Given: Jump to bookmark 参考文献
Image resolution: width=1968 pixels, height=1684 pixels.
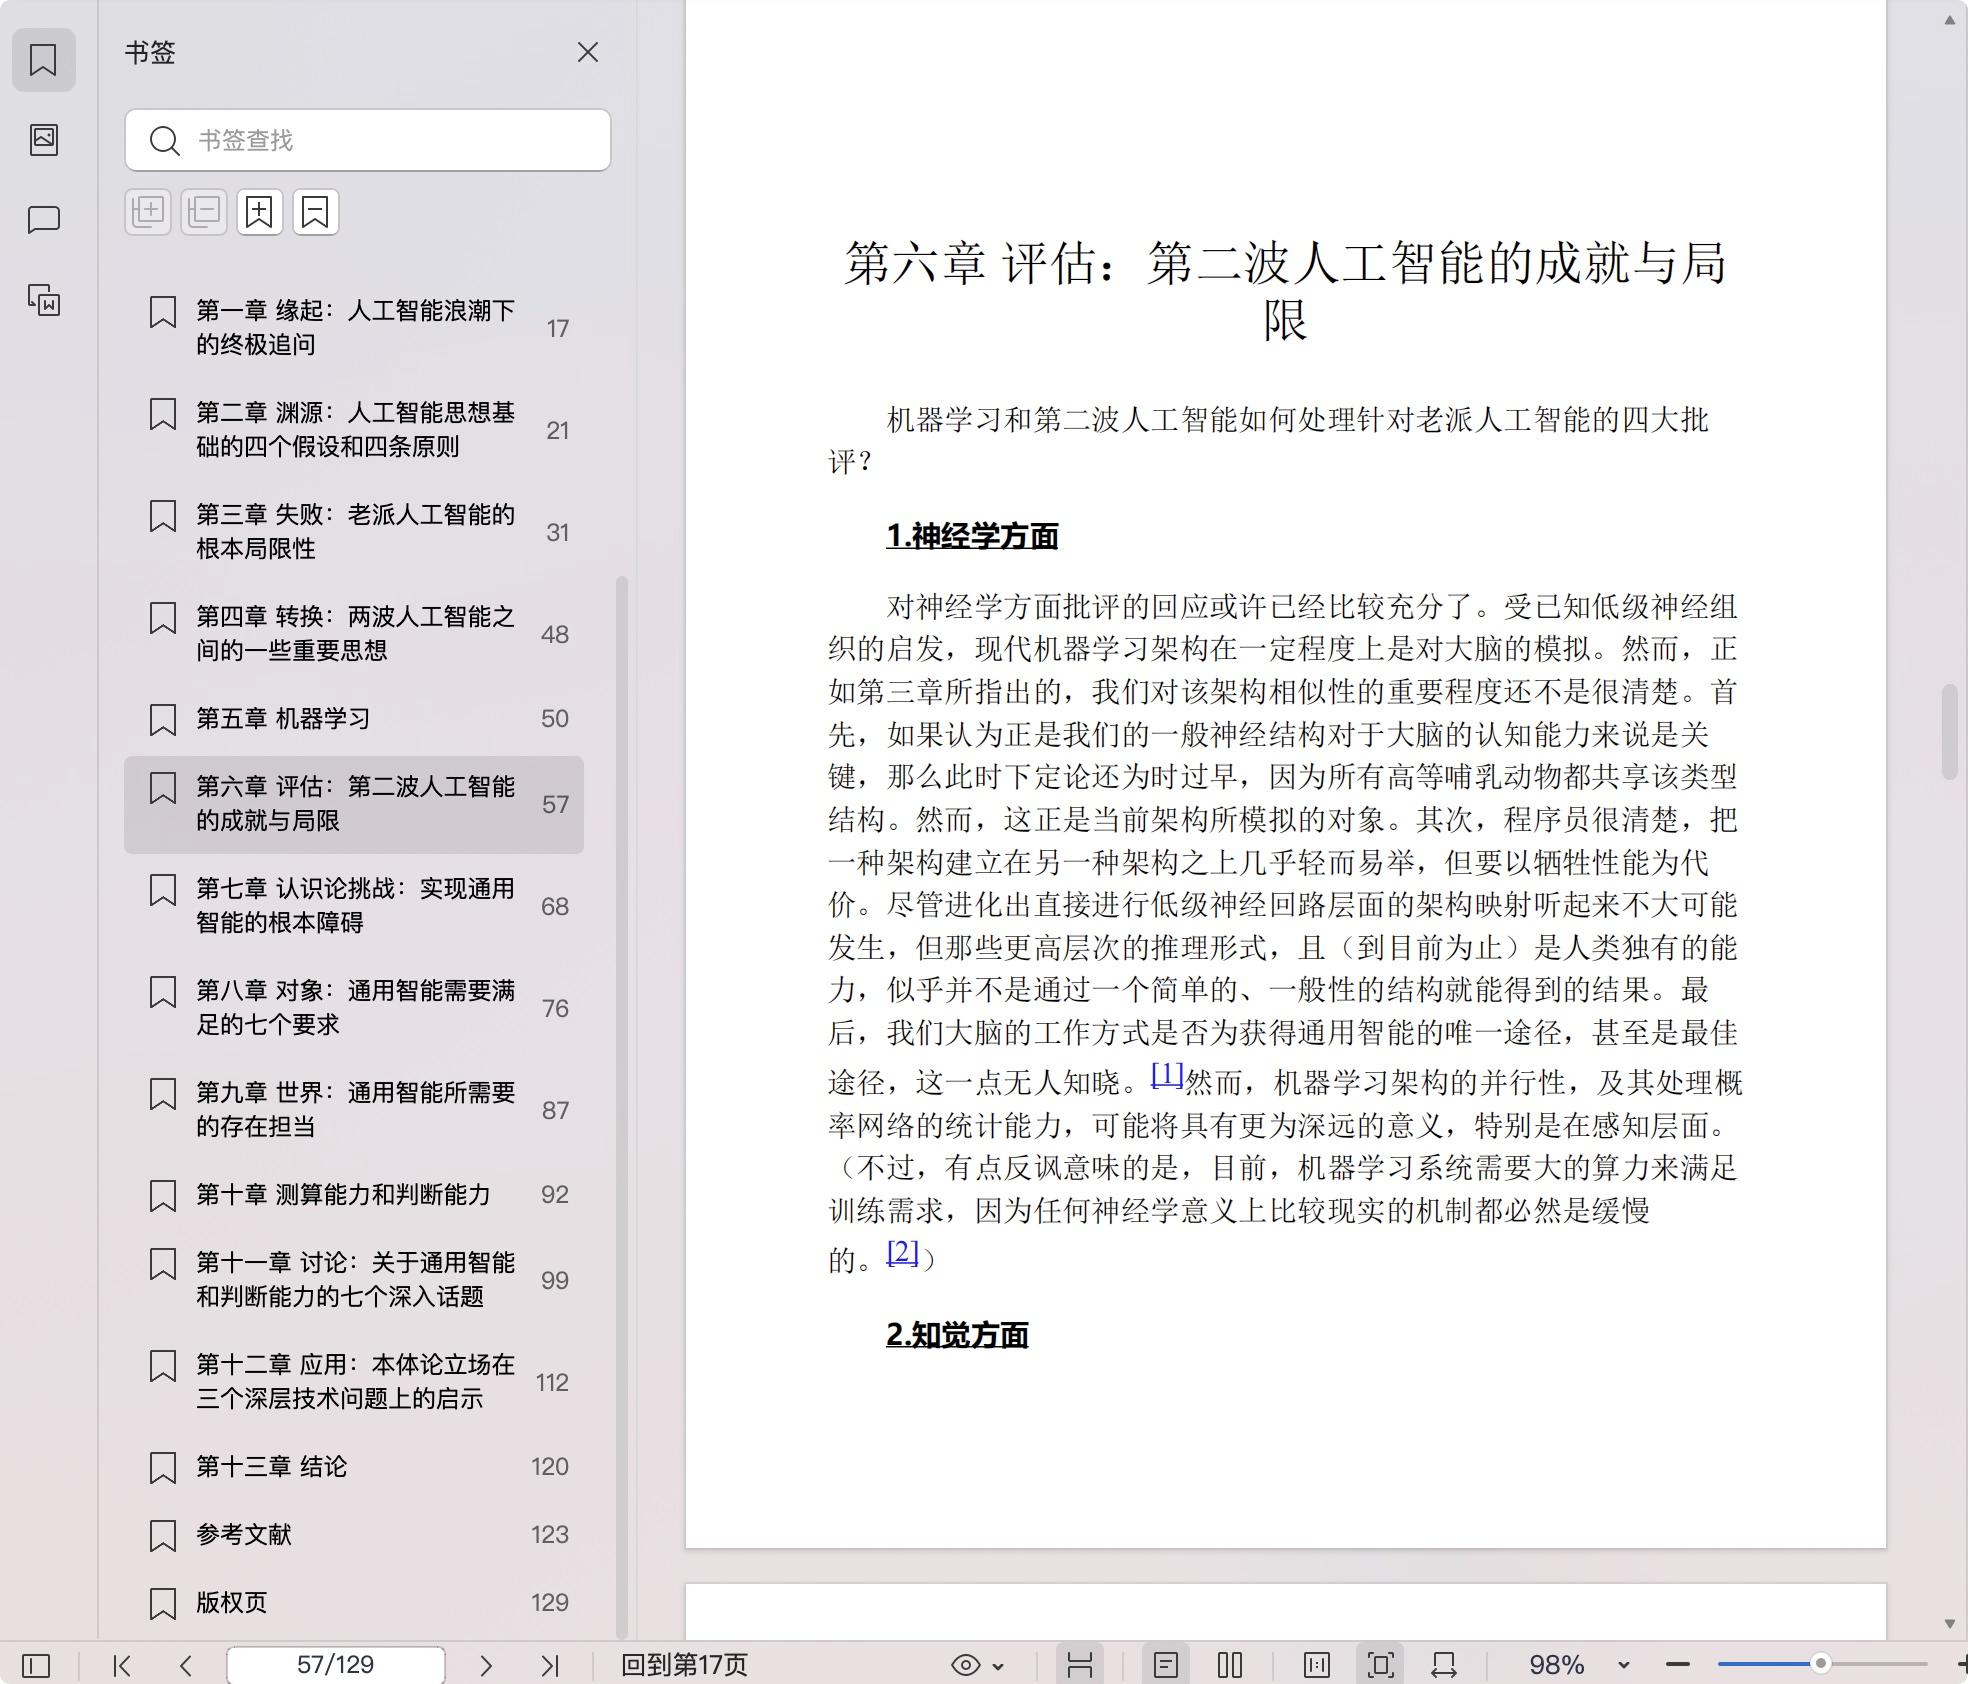Looking at the screenshot, I should [354, 1535].
